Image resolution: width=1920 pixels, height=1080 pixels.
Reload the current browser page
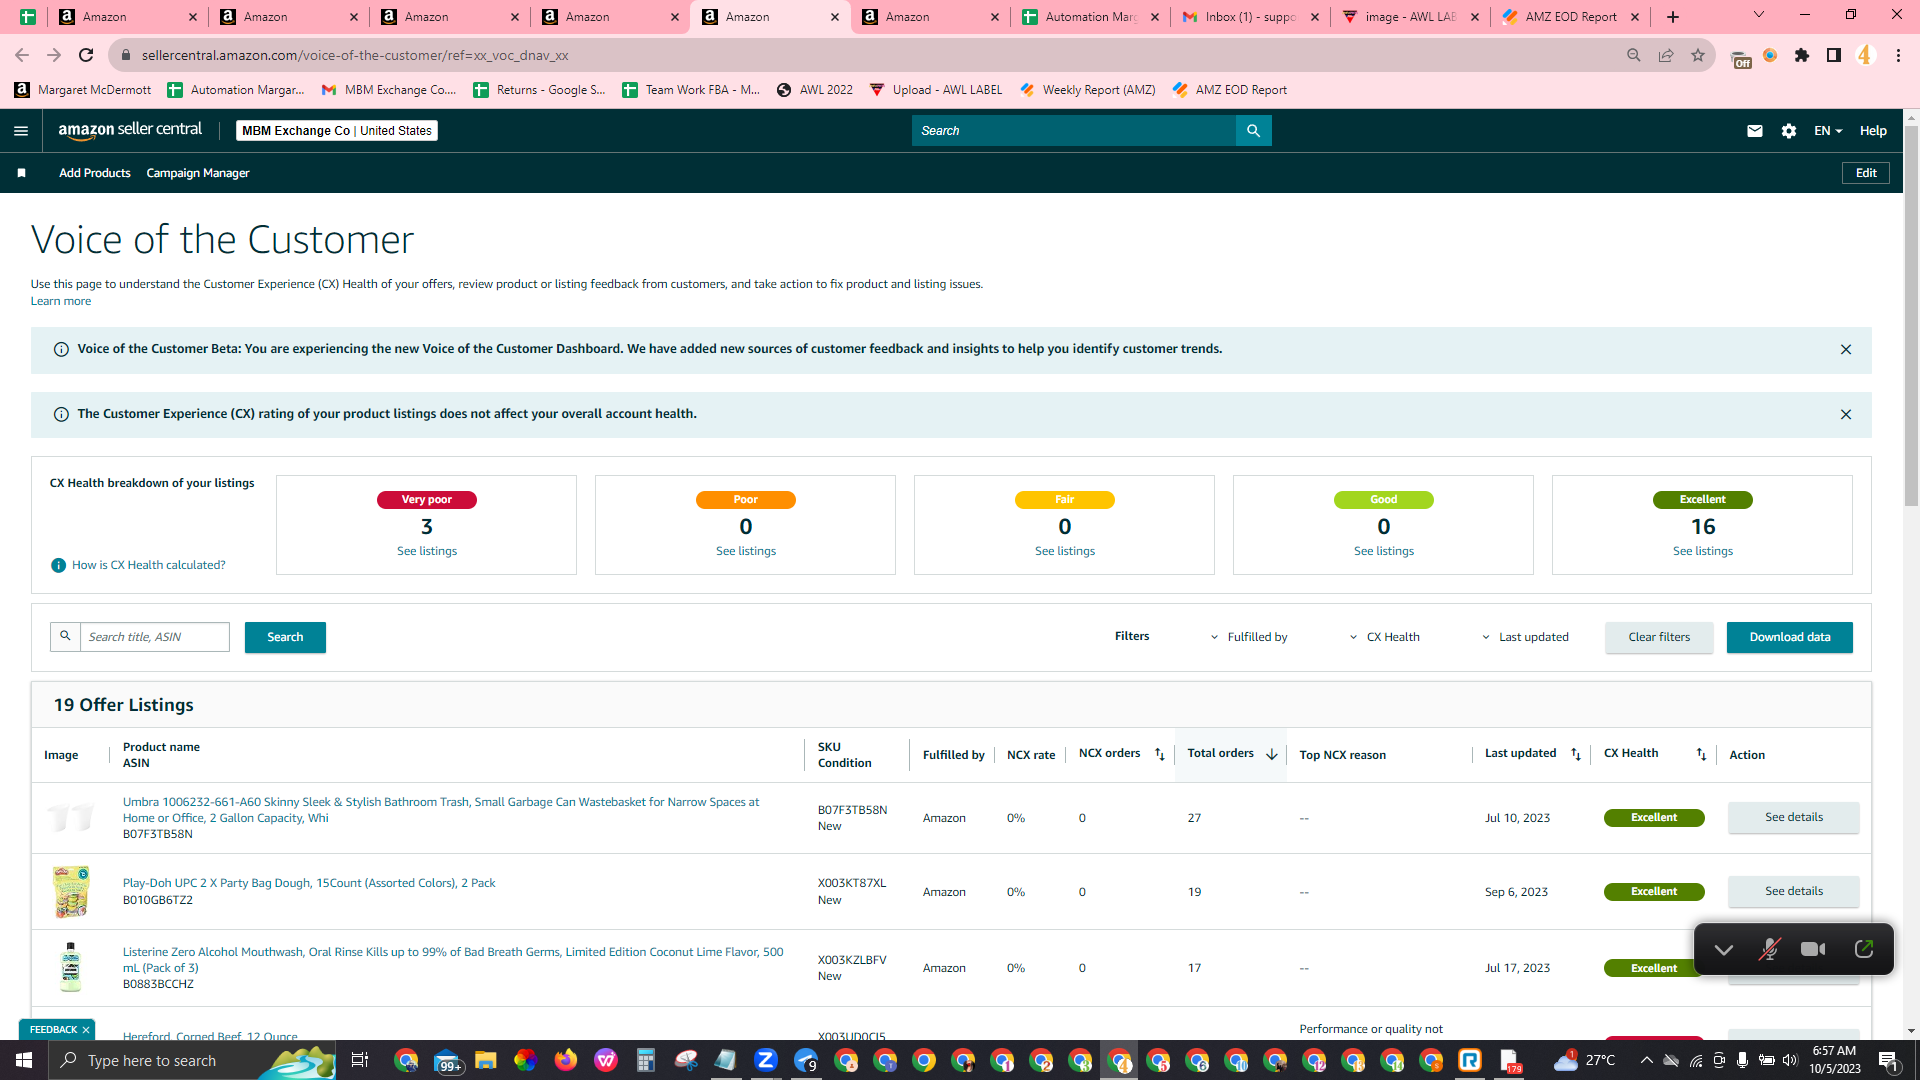[86, 56]
